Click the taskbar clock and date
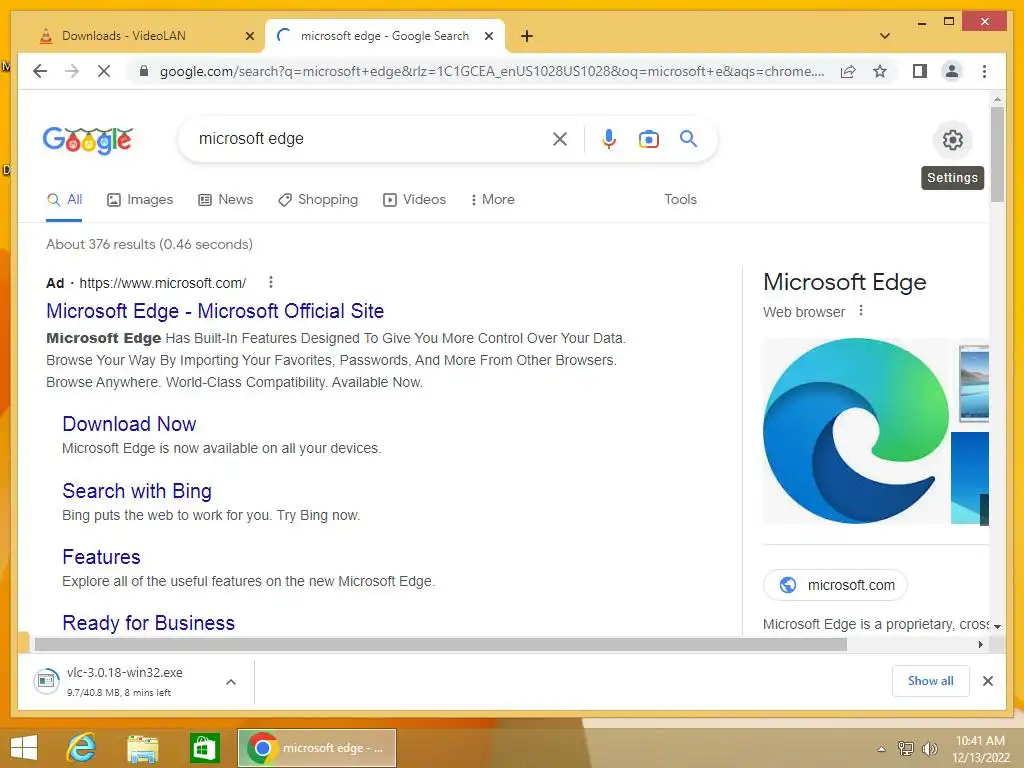 click(x=980, y=749)
